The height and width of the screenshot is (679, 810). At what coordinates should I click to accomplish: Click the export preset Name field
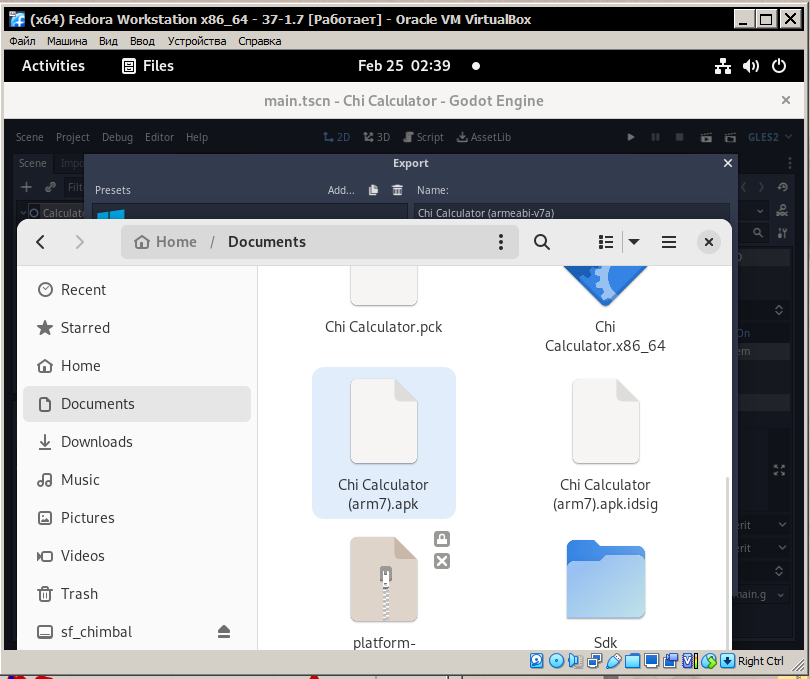pyautogui.click(x=572, y=212)
